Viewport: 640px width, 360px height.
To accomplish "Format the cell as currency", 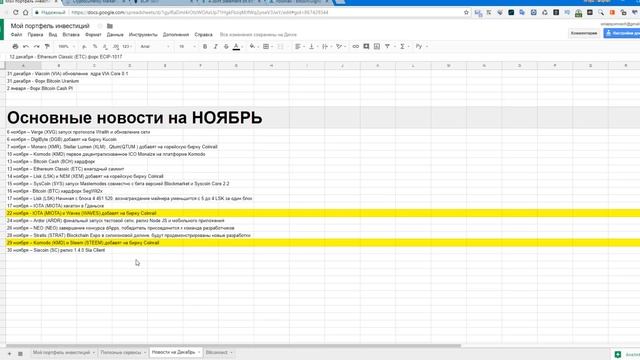I will [x=84, y=47].
